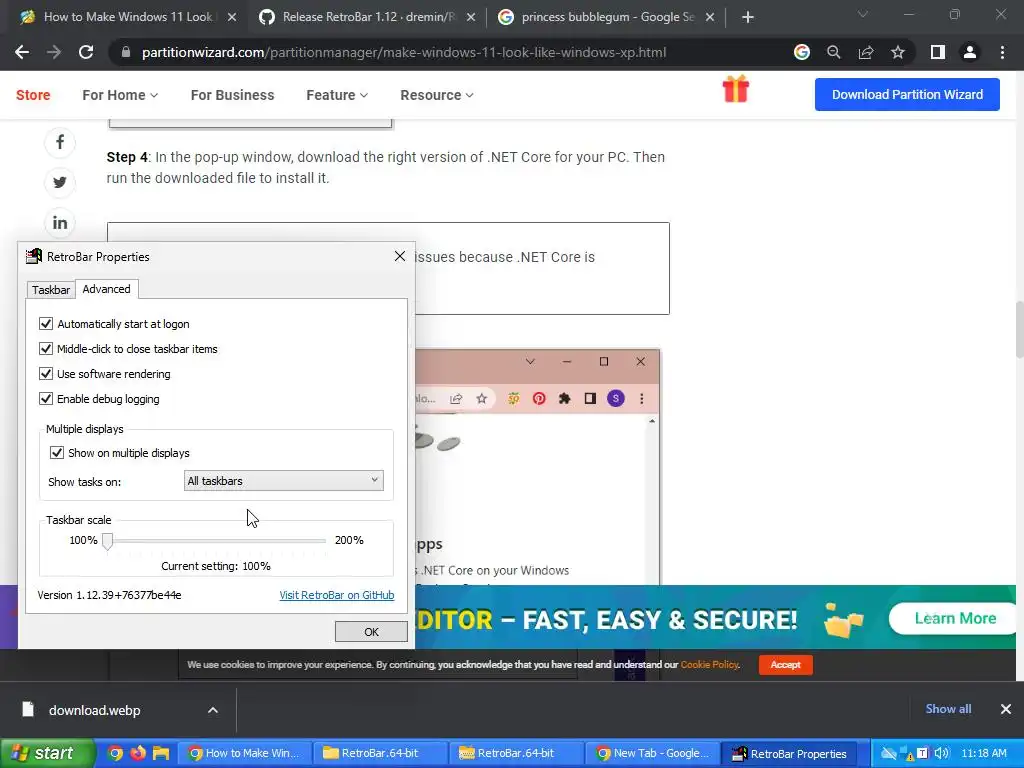Reload the partitionwizard page
The width and height of the screenshot is (1024, 768).
pyautogui.click(x=86, y=52)
